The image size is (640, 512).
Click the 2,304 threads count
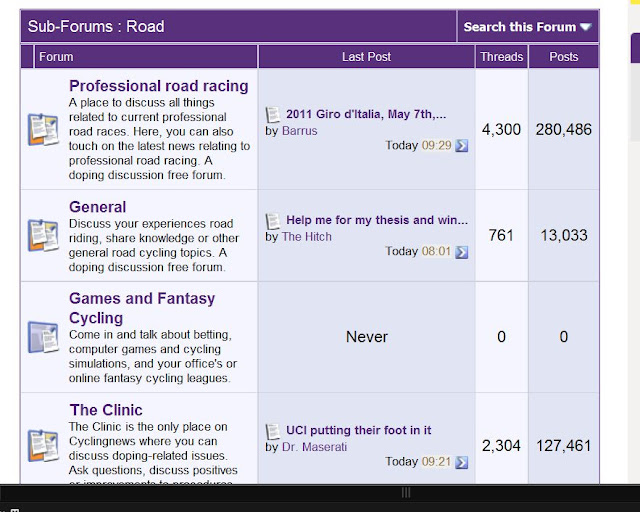pos(501,445)
